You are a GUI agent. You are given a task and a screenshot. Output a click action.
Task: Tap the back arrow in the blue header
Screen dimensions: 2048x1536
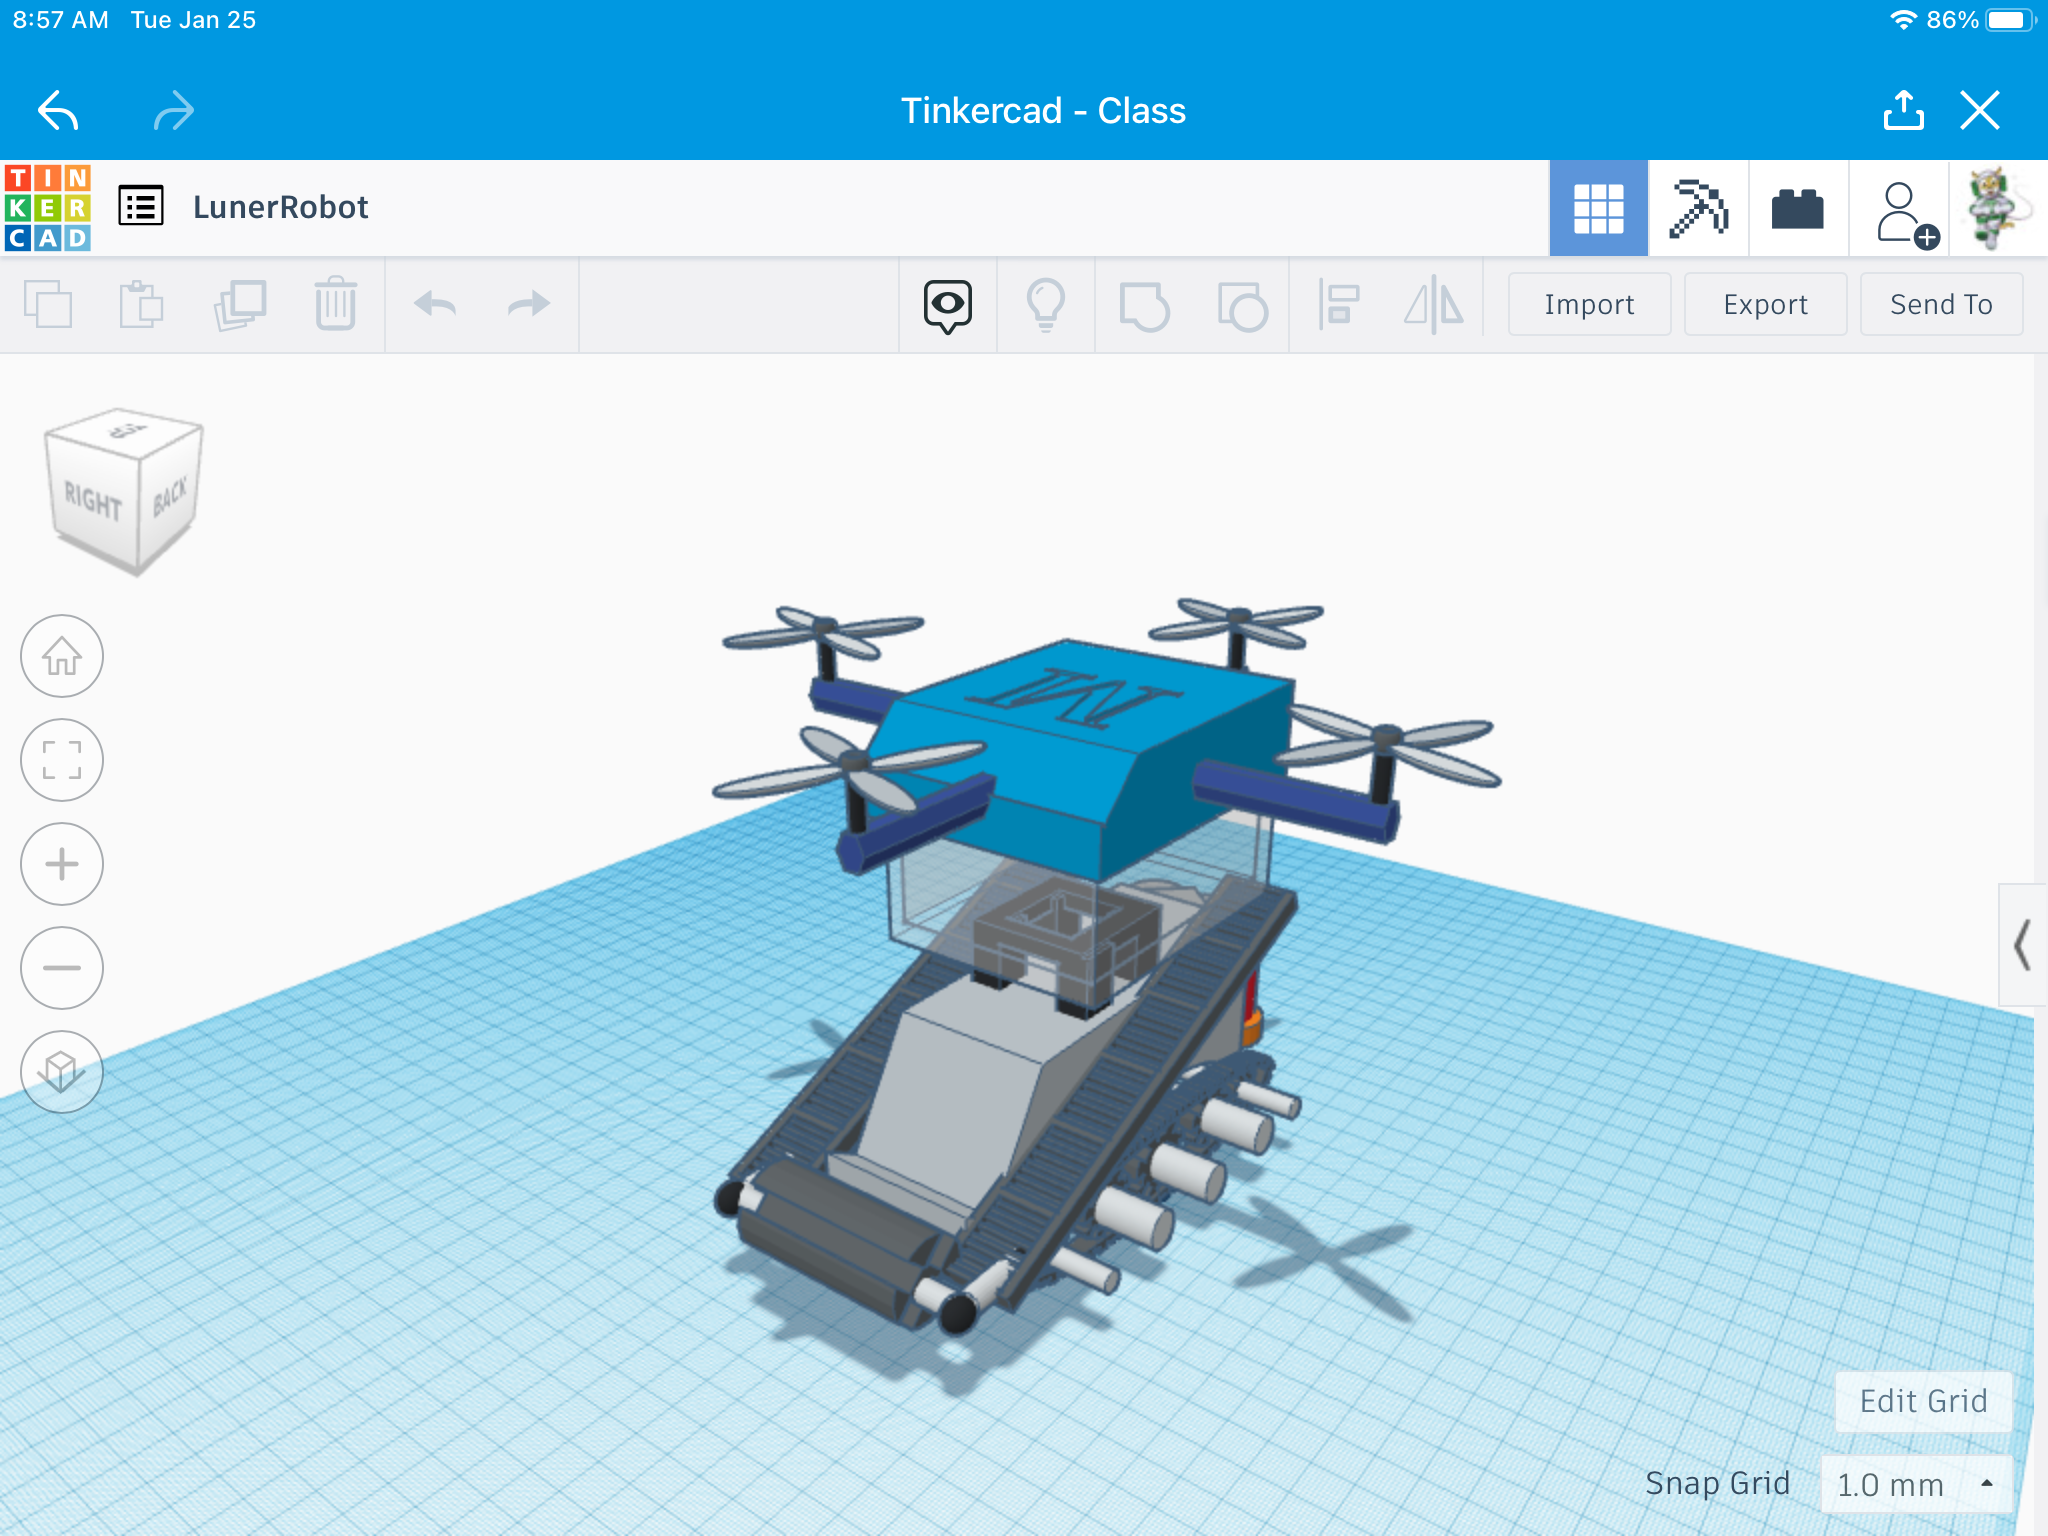tap(58, 110)
